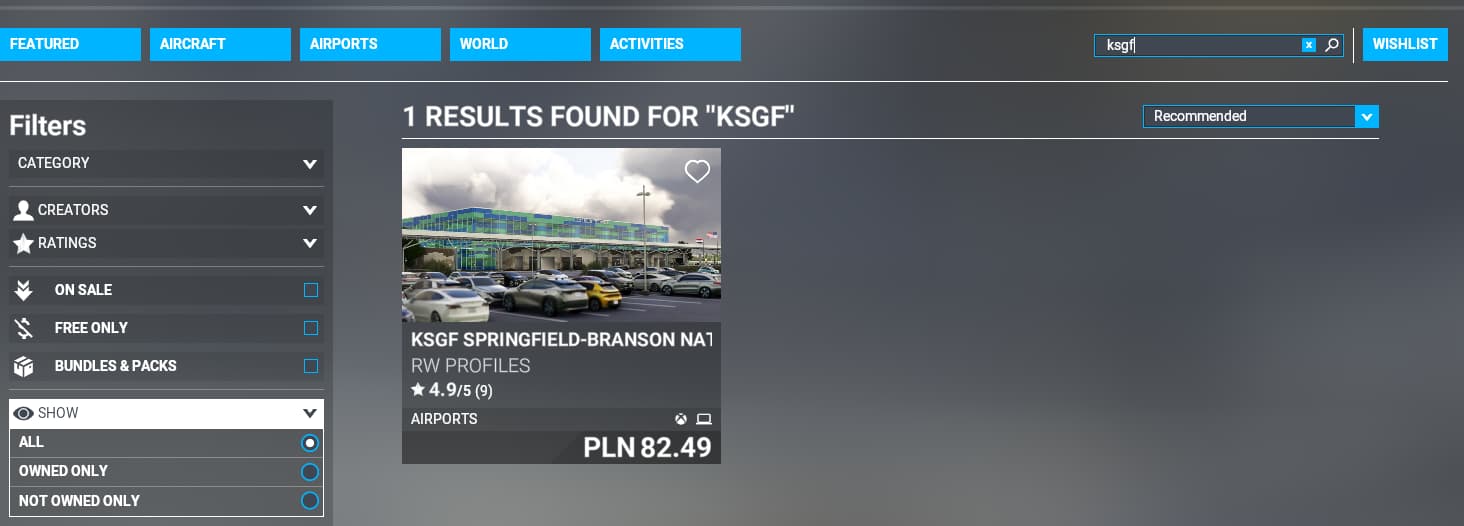Switch to the Aircraft tab
The width and height of the screenshot is (1464, 526).
point(220,44)
